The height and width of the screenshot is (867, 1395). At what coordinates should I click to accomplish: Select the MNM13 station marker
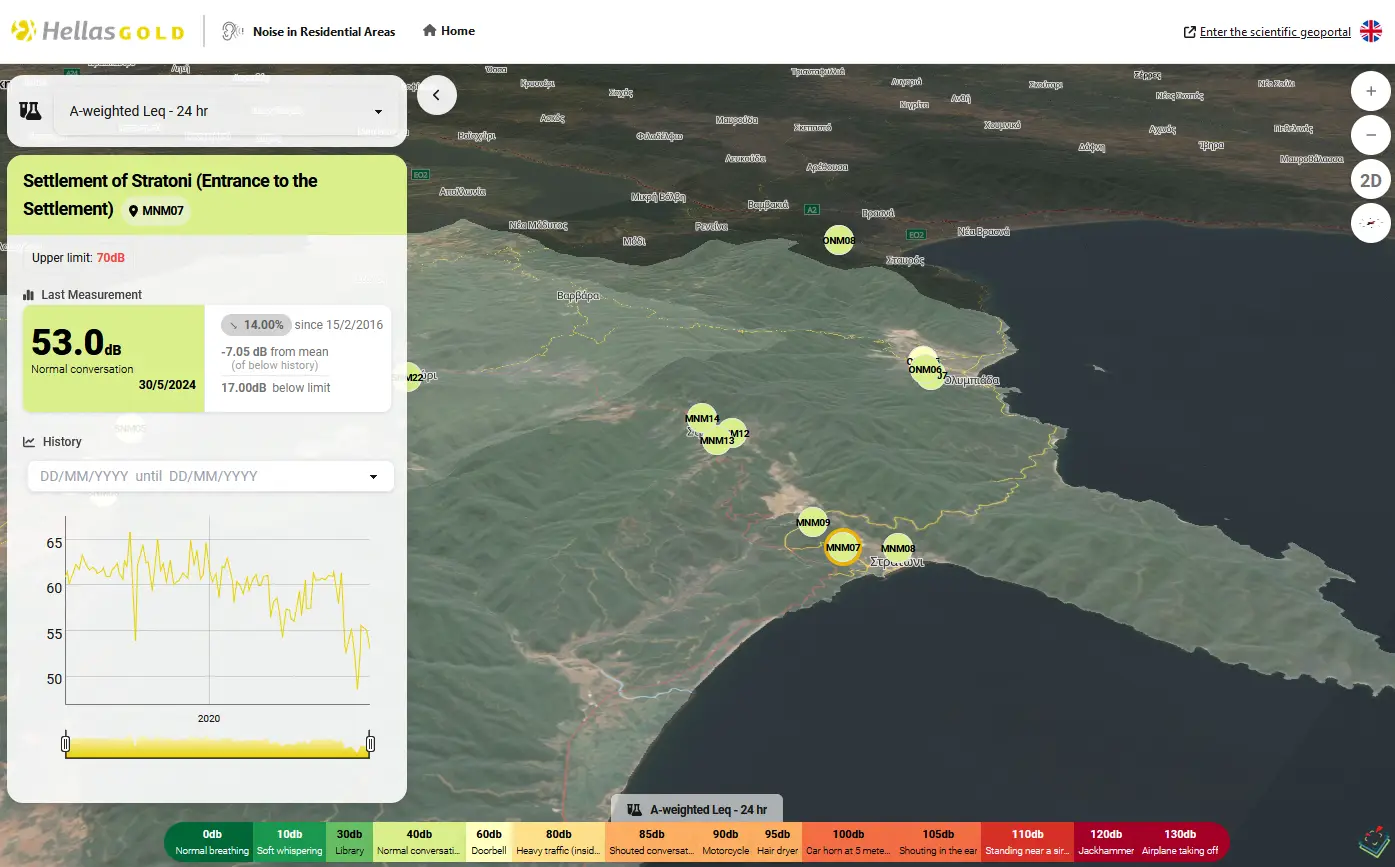(x=716, y=440)
